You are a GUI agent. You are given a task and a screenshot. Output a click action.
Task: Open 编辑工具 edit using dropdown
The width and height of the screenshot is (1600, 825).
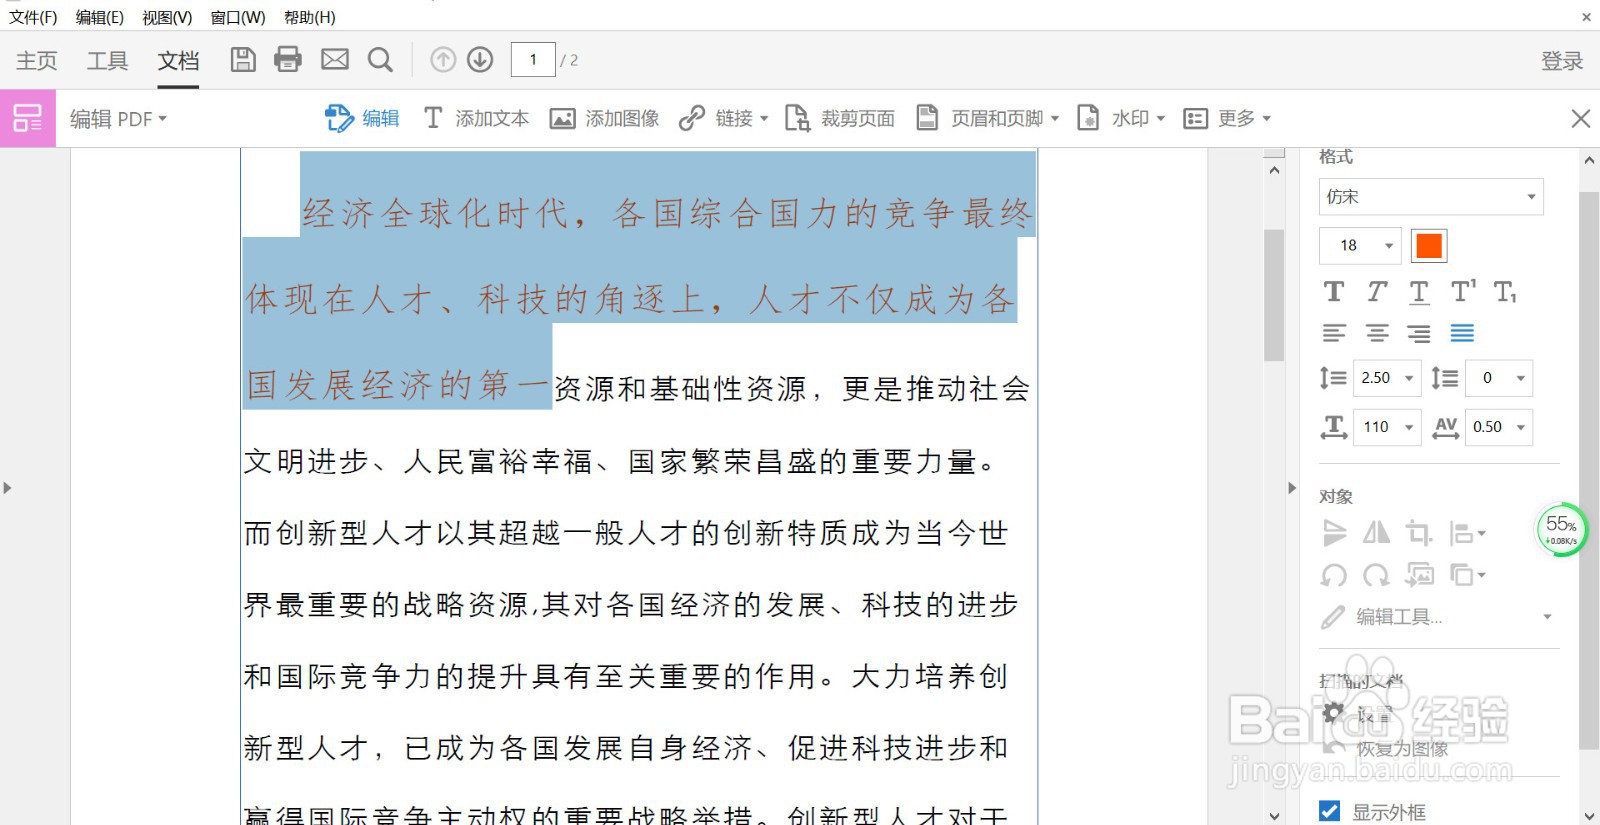(1437, 617)
